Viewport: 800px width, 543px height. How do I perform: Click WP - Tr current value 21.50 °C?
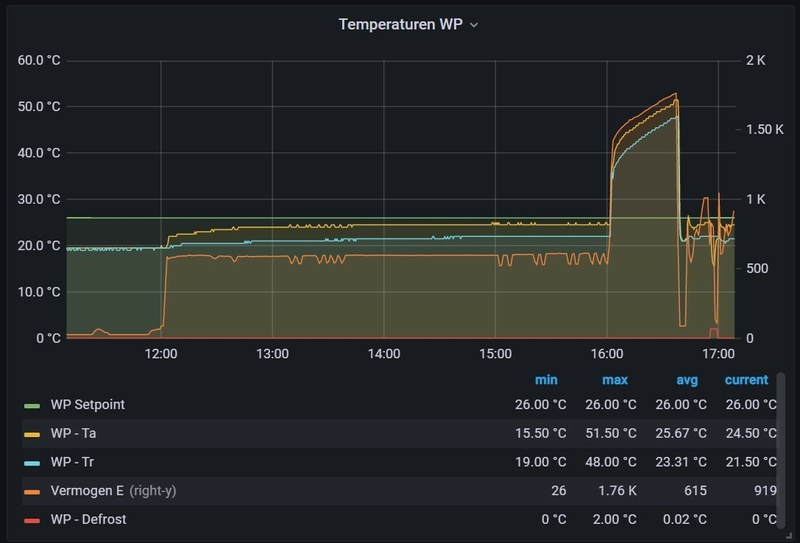pos(751,462)
